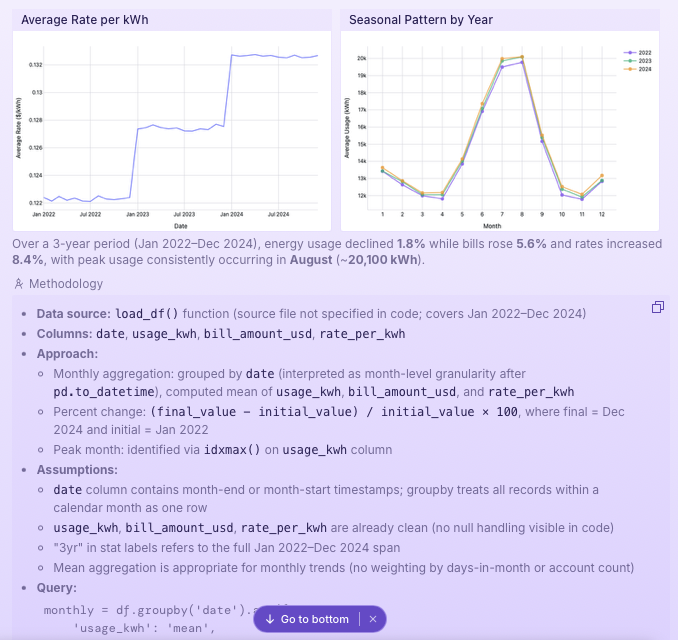Dismiss the Go to bottom pill
This screenshot has width=678, height=640.
tap(373, 619)
